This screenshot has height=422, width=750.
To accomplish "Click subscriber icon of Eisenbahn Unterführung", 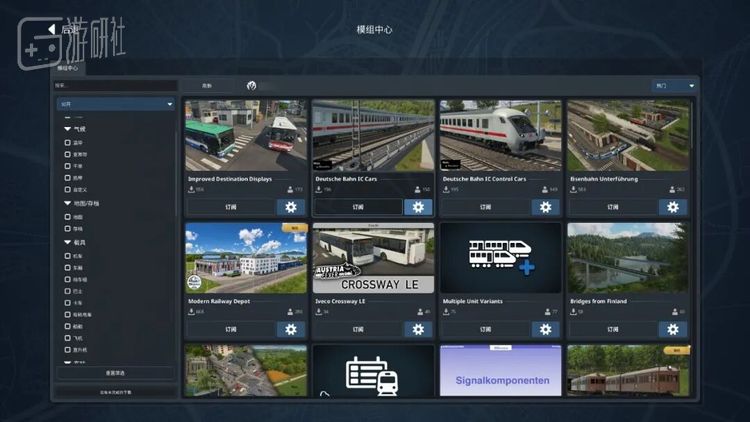I will [673, 189].
